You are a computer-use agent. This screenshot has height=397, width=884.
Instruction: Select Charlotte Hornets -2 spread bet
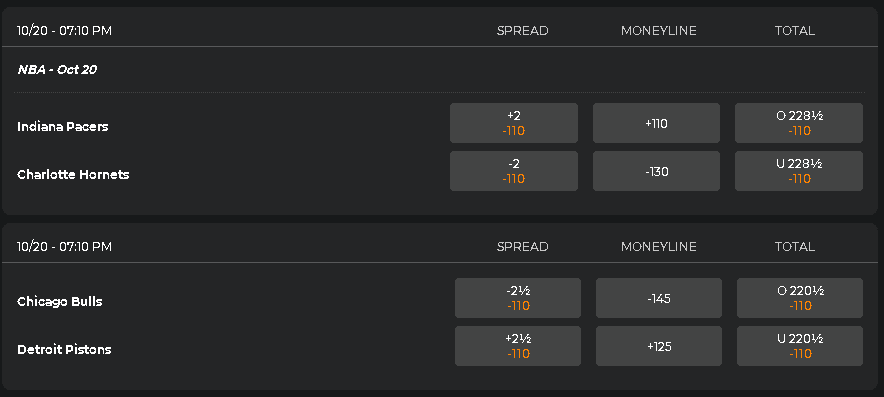tap(514, 171)
